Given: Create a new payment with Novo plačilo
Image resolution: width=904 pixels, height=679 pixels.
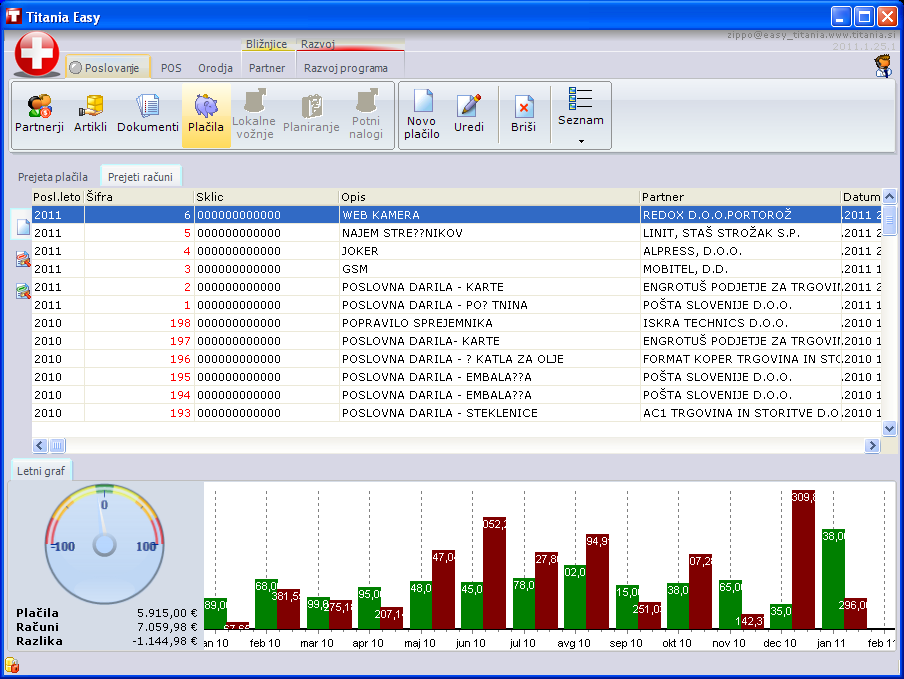Looking at the screenshot, I should point(422,115).
